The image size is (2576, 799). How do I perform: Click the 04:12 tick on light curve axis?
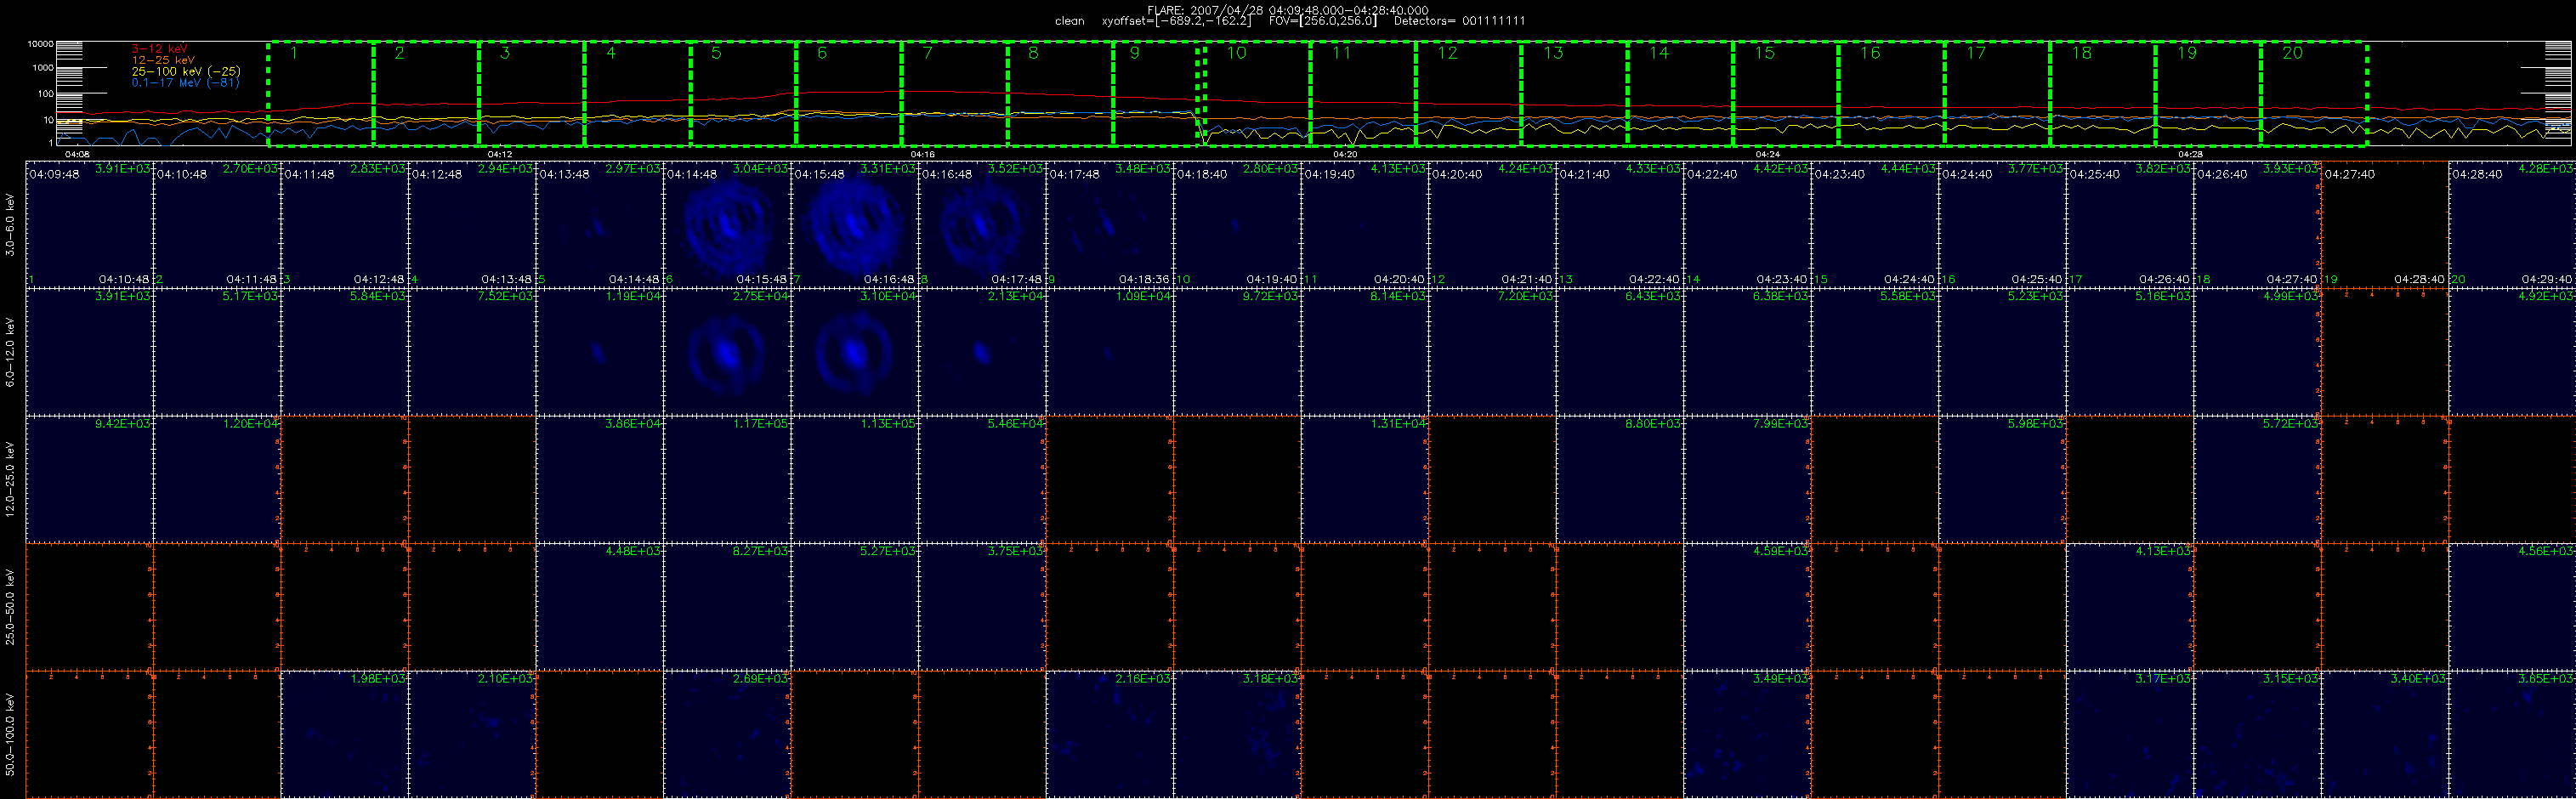tap(500, 154)
